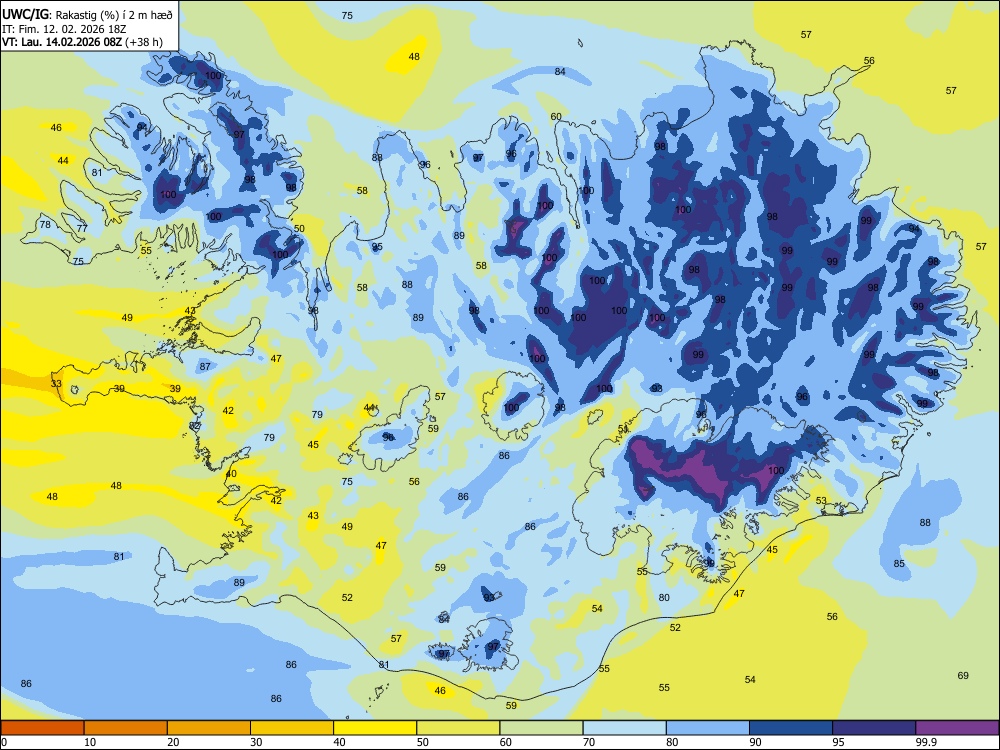This screenshot has width=1000, height=750.
Task: Click the purple legend swatch above 99.9
Action: [x=957, y=728]
